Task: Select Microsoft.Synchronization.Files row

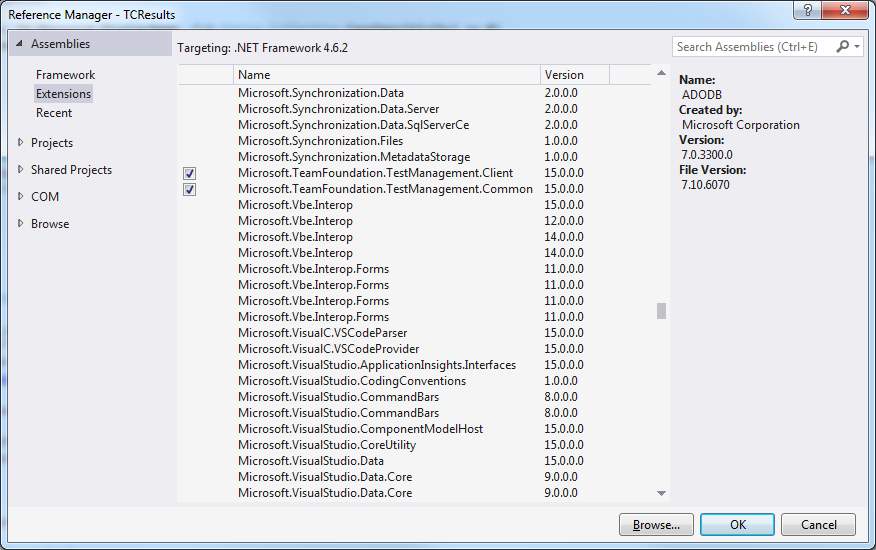Action: tap(415, 141)
